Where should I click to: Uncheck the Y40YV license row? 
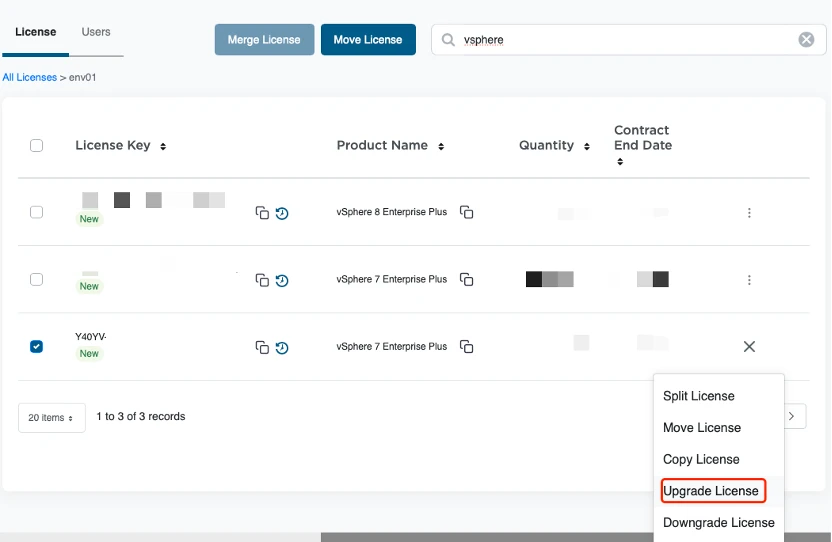tap(37, 346)
